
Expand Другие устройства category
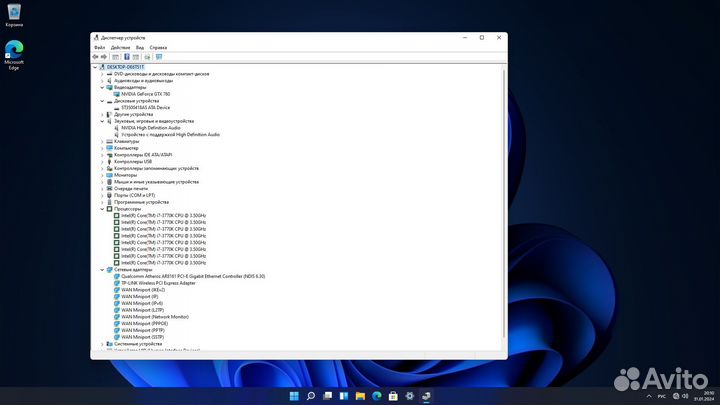click(x=102, y=114)
